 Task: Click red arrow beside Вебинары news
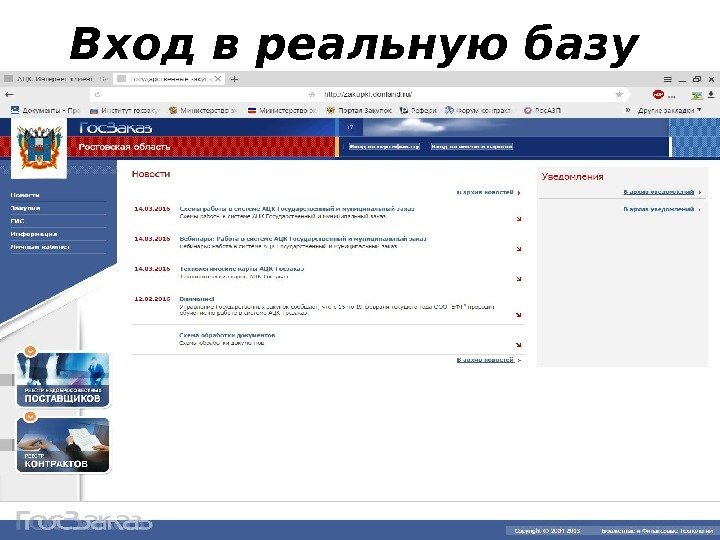pos(519,249)
